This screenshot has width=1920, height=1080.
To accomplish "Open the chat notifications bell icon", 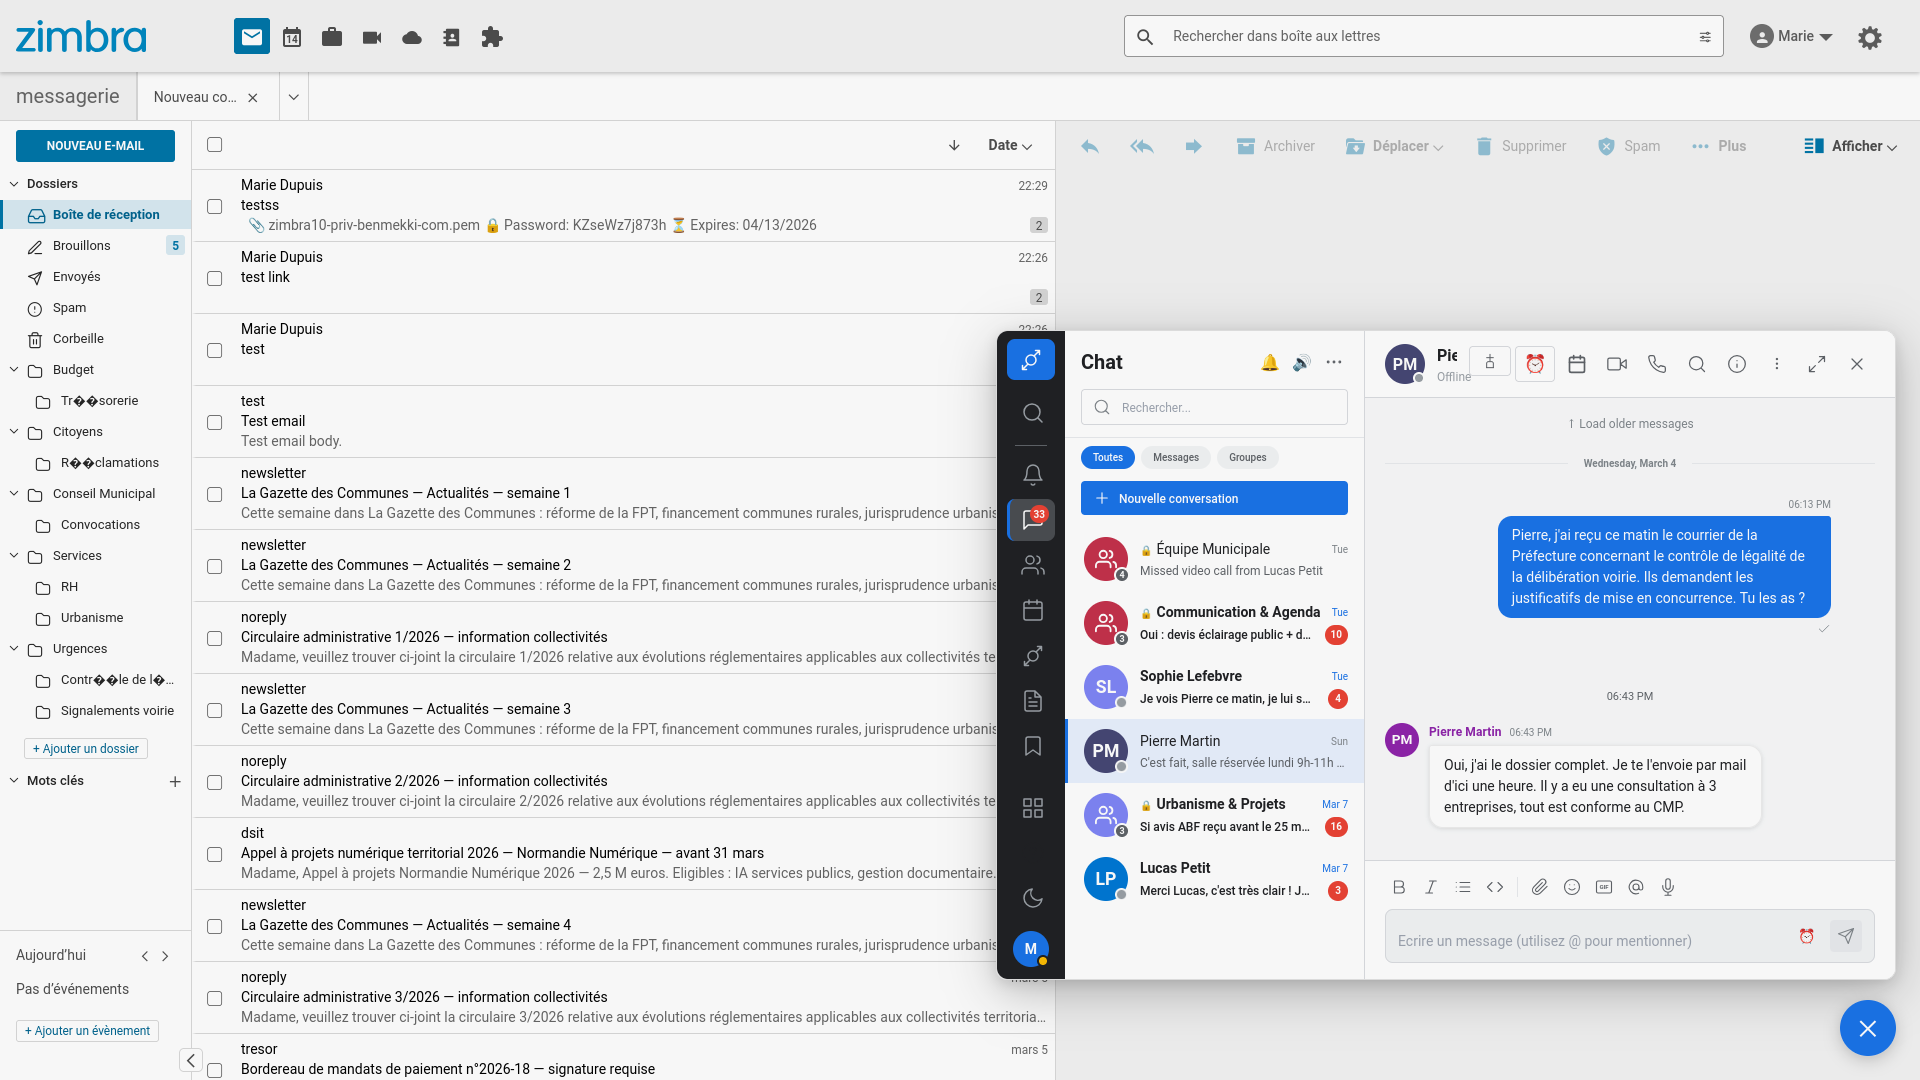I will point(1032,474).
